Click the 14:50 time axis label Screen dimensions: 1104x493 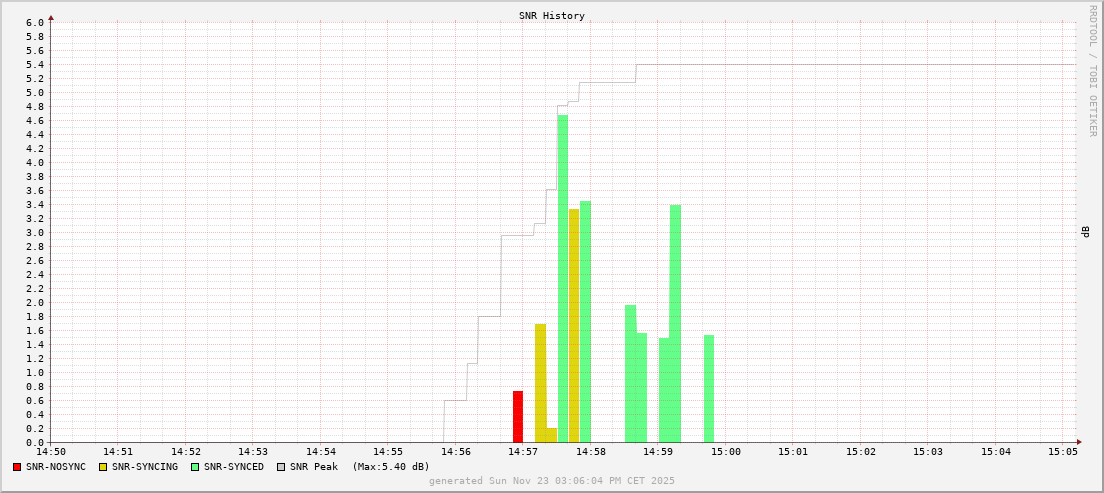[x=51, y=452]
